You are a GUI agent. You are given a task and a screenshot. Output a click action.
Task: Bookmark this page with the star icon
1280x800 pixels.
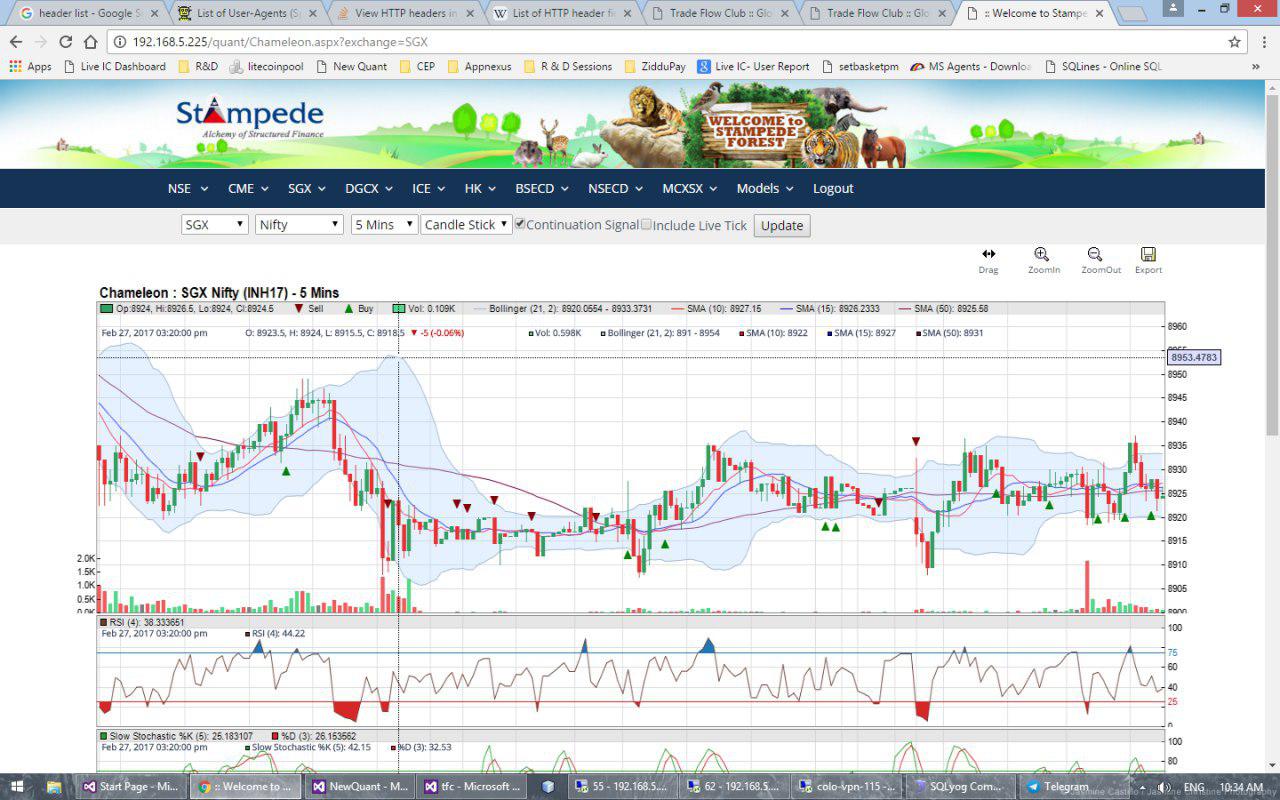[x=1235, y=42]
